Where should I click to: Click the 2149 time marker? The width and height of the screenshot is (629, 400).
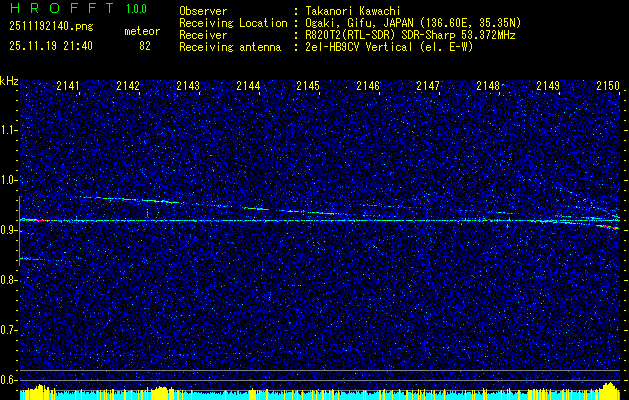[x=548, y=85]
